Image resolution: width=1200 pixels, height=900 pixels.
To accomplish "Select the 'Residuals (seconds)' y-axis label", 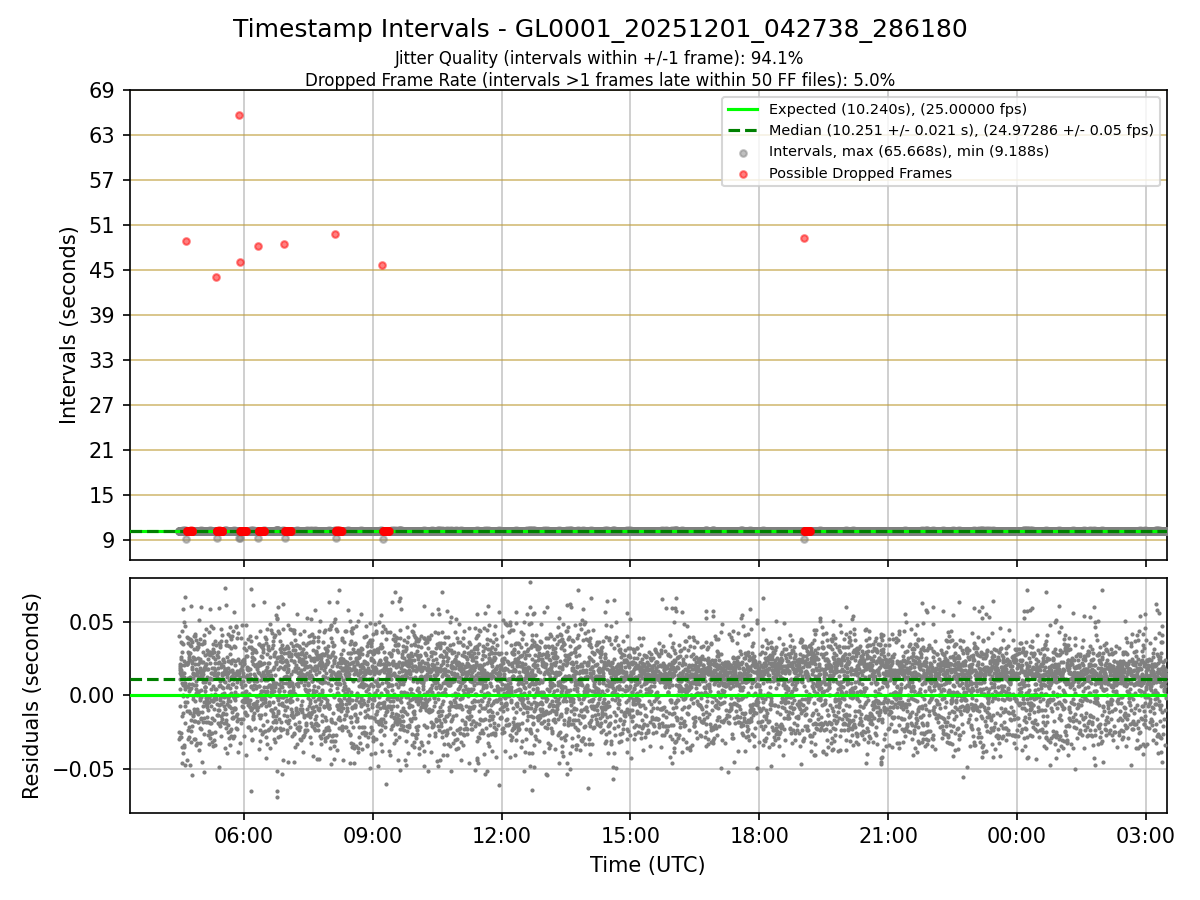I will pos(32,696).
